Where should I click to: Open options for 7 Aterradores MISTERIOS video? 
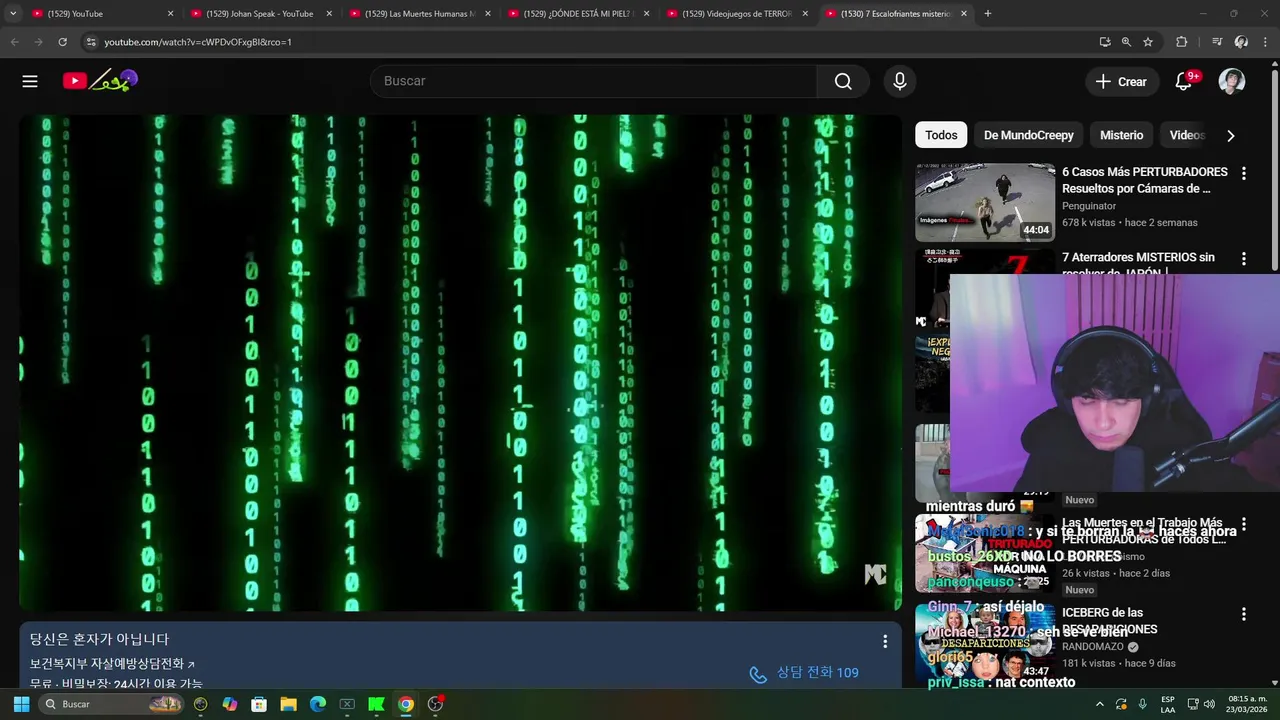tap(1244, 259)
